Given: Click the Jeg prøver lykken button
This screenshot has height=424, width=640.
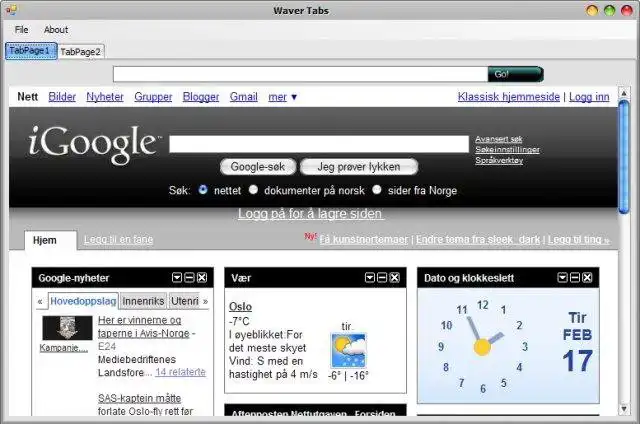Looking at the screenshot, I should click(x=359, y=166).
